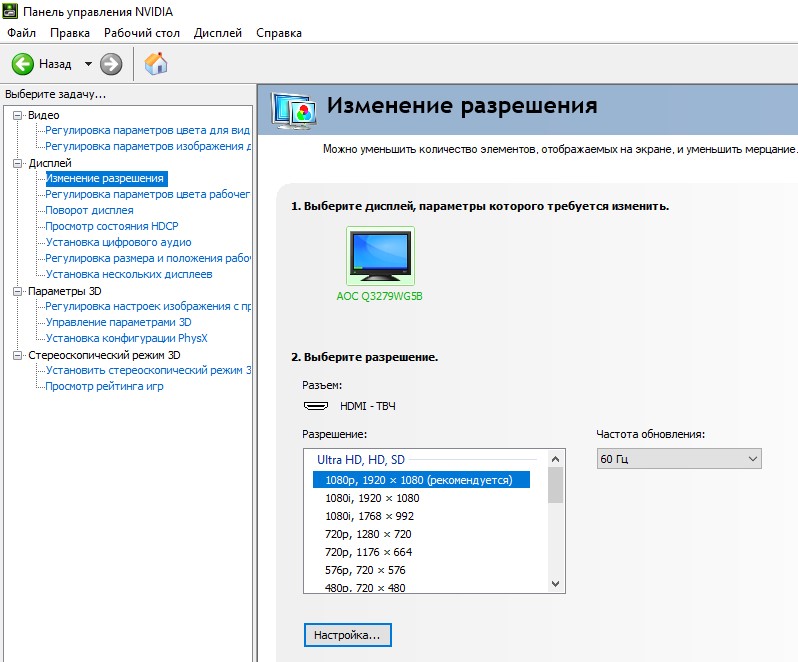Select 720p, 1280 × 720 resolution
Image resolution: width=798 pixels, height=662 pixels.
tap(368, 534)
